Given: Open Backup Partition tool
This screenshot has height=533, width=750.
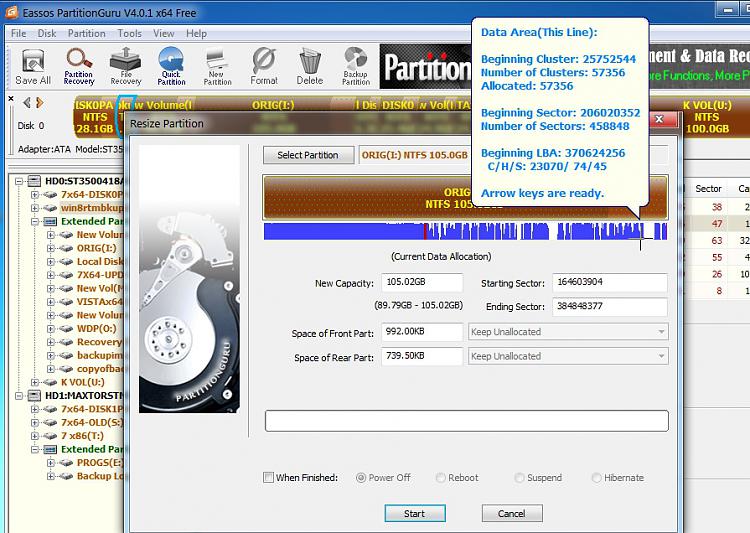Looking at the screenshot, I should coord(356,66).
